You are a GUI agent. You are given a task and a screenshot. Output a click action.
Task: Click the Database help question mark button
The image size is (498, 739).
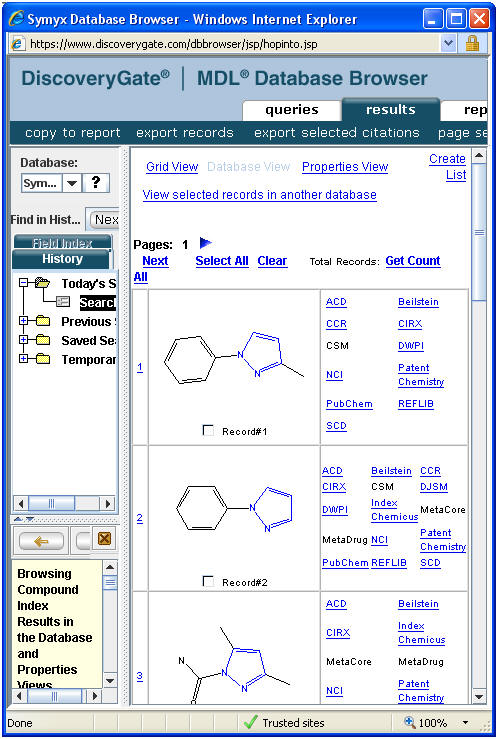click(96, 183)
